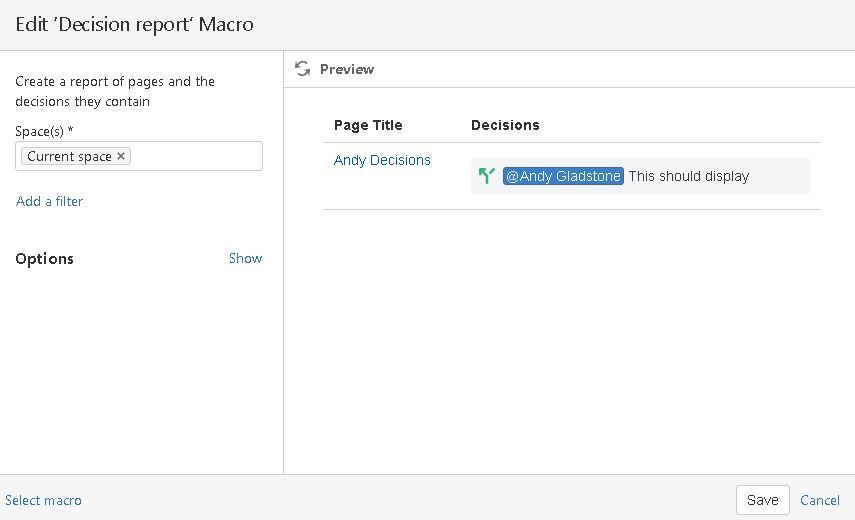855x520 pixels.
Task: Click the Preview label
Action: (347, 69)
